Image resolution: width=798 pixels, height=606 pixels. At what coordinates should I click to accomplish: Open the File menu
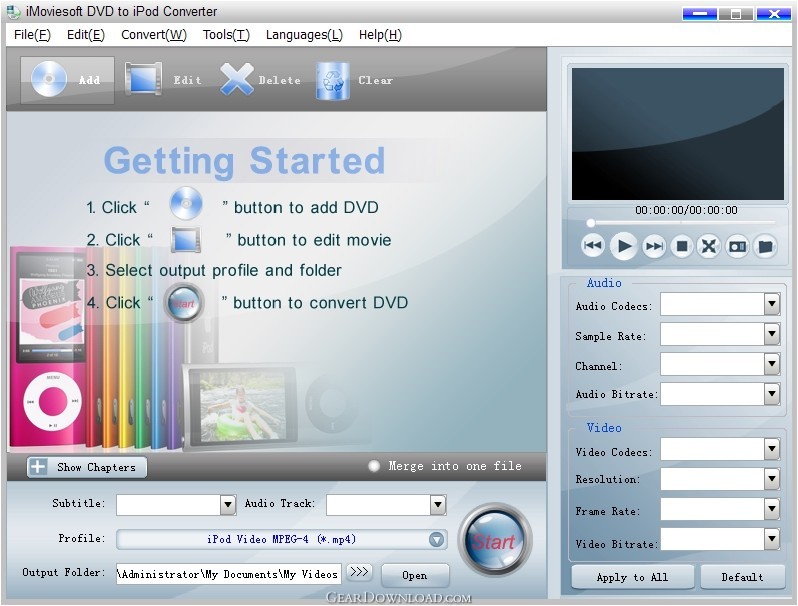(x=32, y=35)
